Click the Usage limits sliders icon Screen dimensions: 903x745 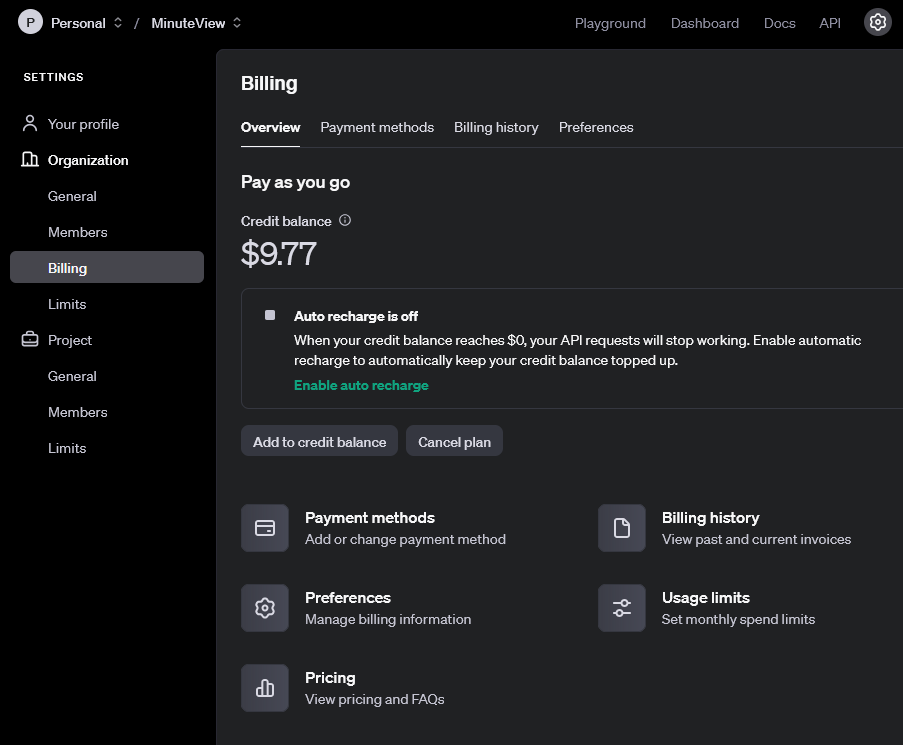(x=621, y=608)
